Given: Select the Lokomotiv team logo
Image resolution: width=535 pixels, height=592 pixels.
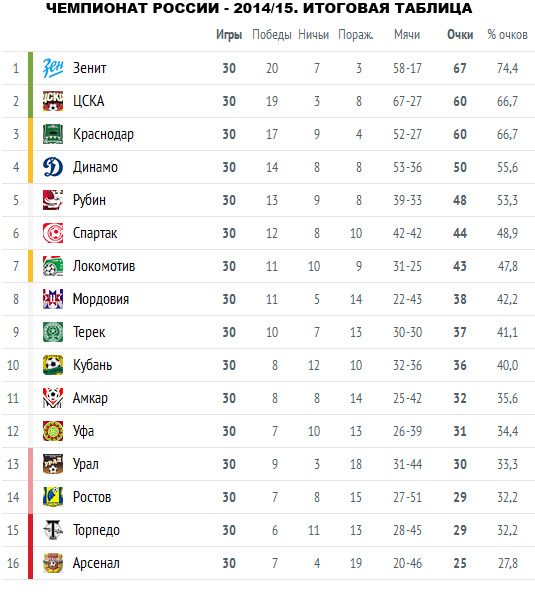Looking at the screenshot, I should point(53,266).
